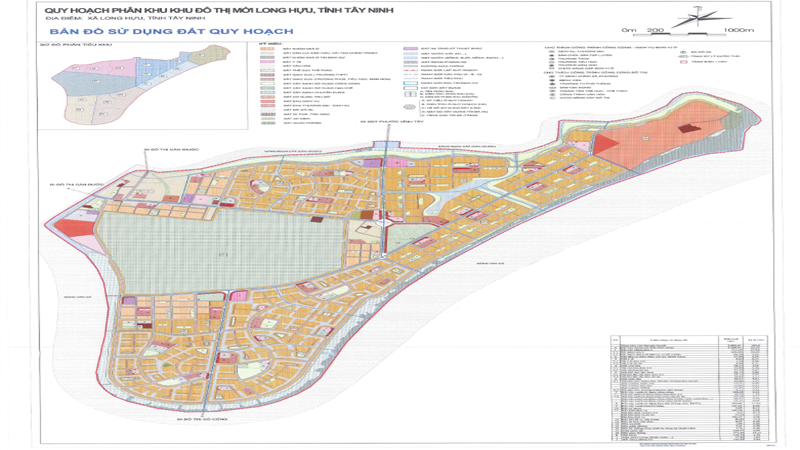The image size is (800, 450).
Task: Click the land use statistics table
Action: [689, 388]
